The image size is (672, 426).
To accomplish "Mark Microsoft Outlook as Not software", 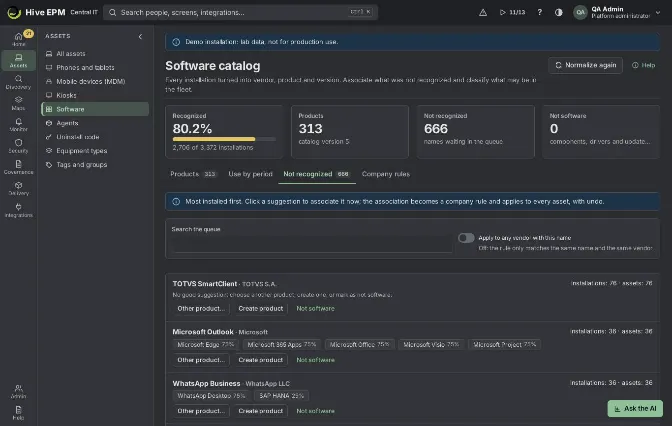I will (x=315, y=360).
